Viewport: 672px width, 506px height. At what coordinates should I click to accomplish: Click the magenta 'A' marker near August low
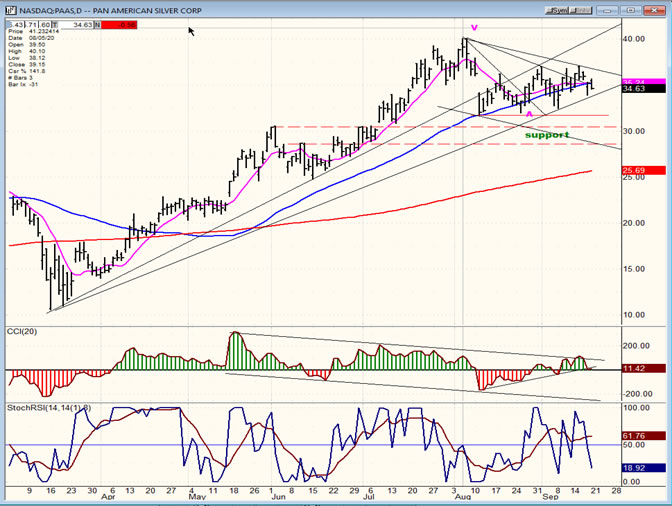point(528,115)
